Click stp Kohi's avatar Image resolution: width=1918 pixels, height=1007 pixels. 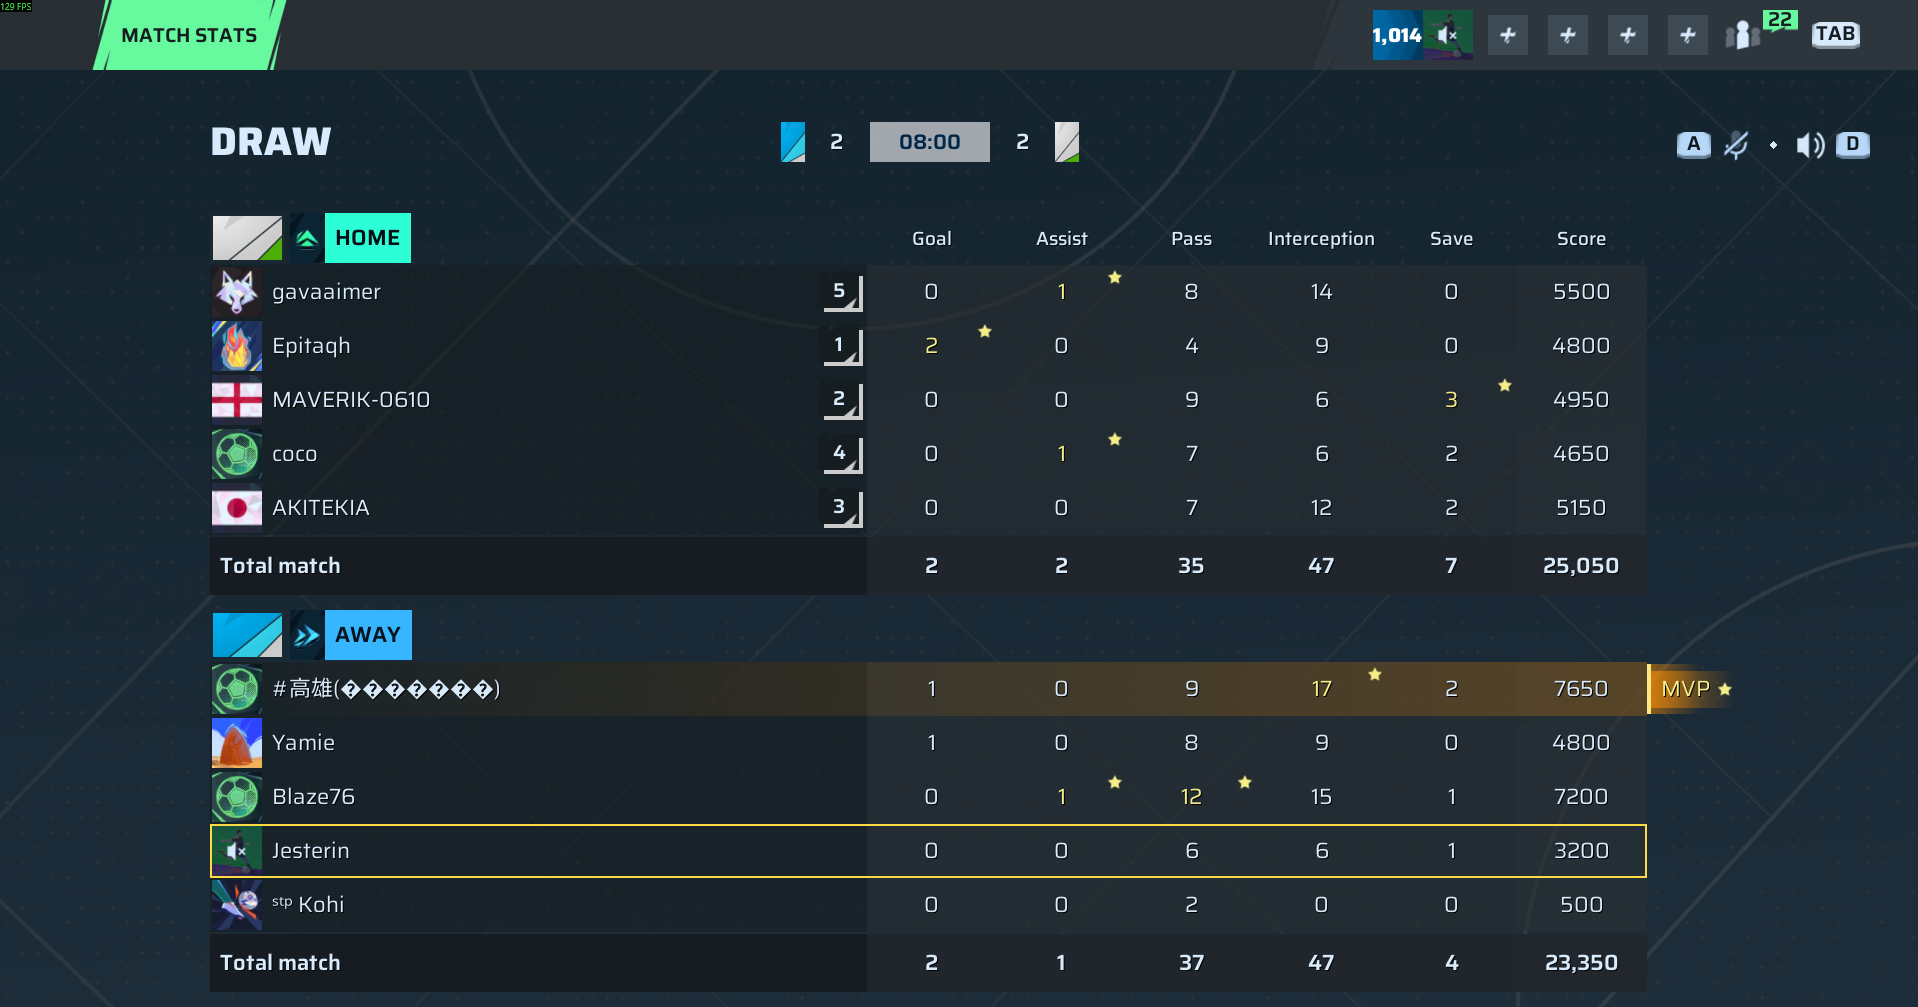237,905
